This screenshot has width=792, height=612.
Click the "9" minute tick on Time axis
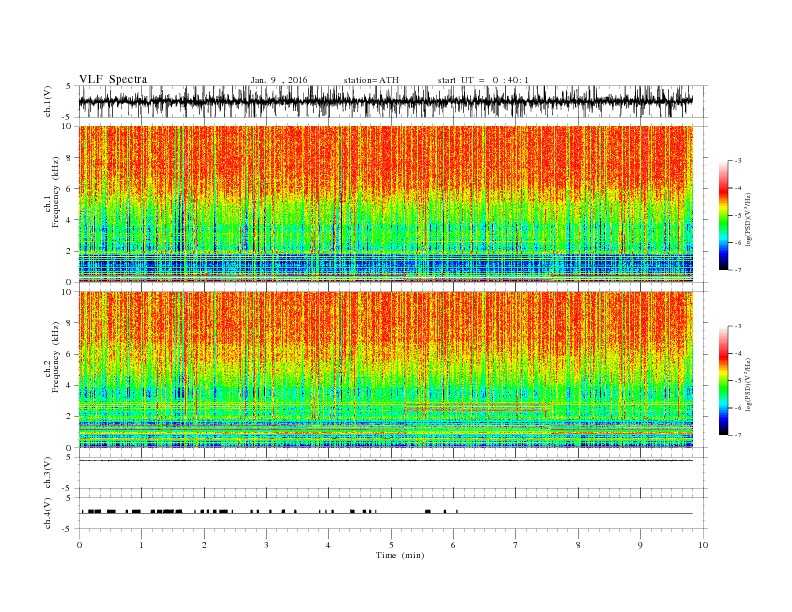pyautogui.click(x=640, y=545)
